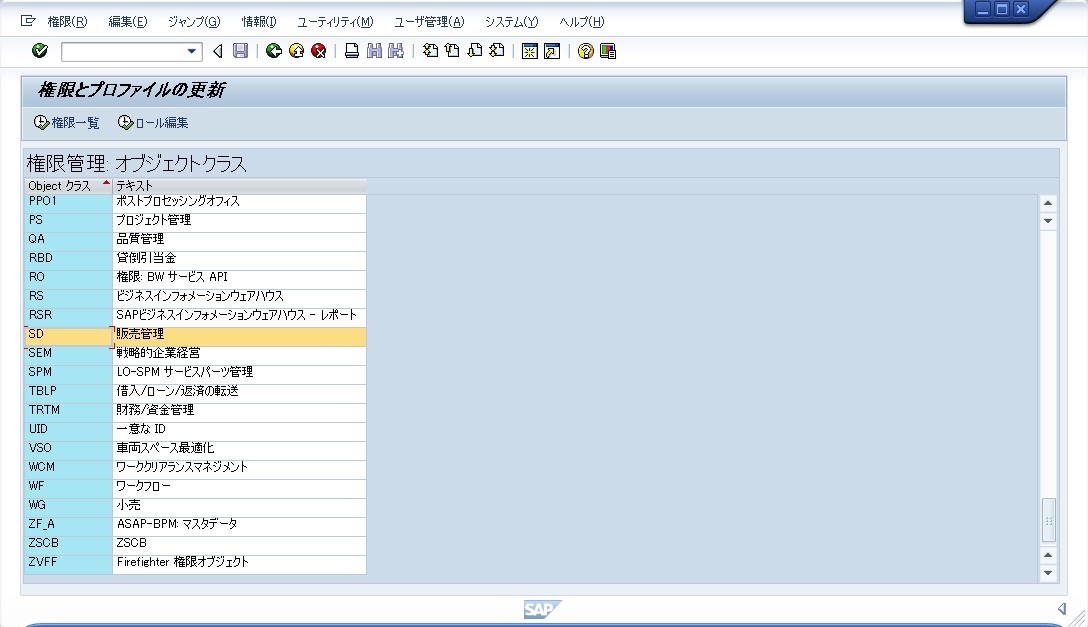
Task: Click the SAP logo at the bottom
Action: tap(541, 609)
